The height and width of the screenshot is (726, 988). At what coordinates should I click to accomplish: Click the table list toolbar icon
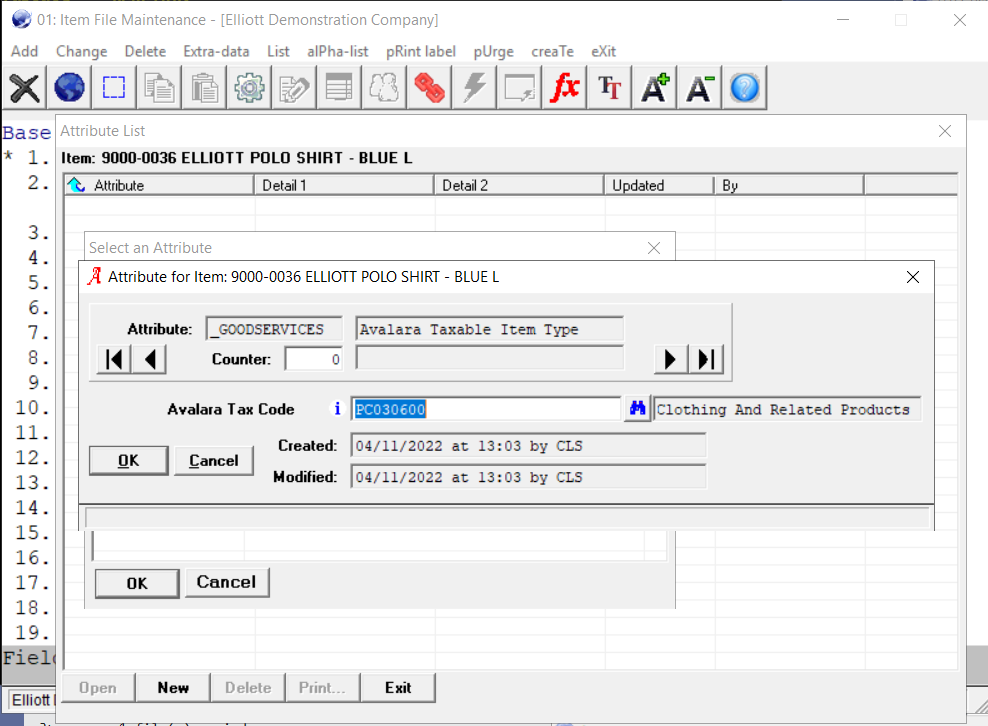point(339,88)
